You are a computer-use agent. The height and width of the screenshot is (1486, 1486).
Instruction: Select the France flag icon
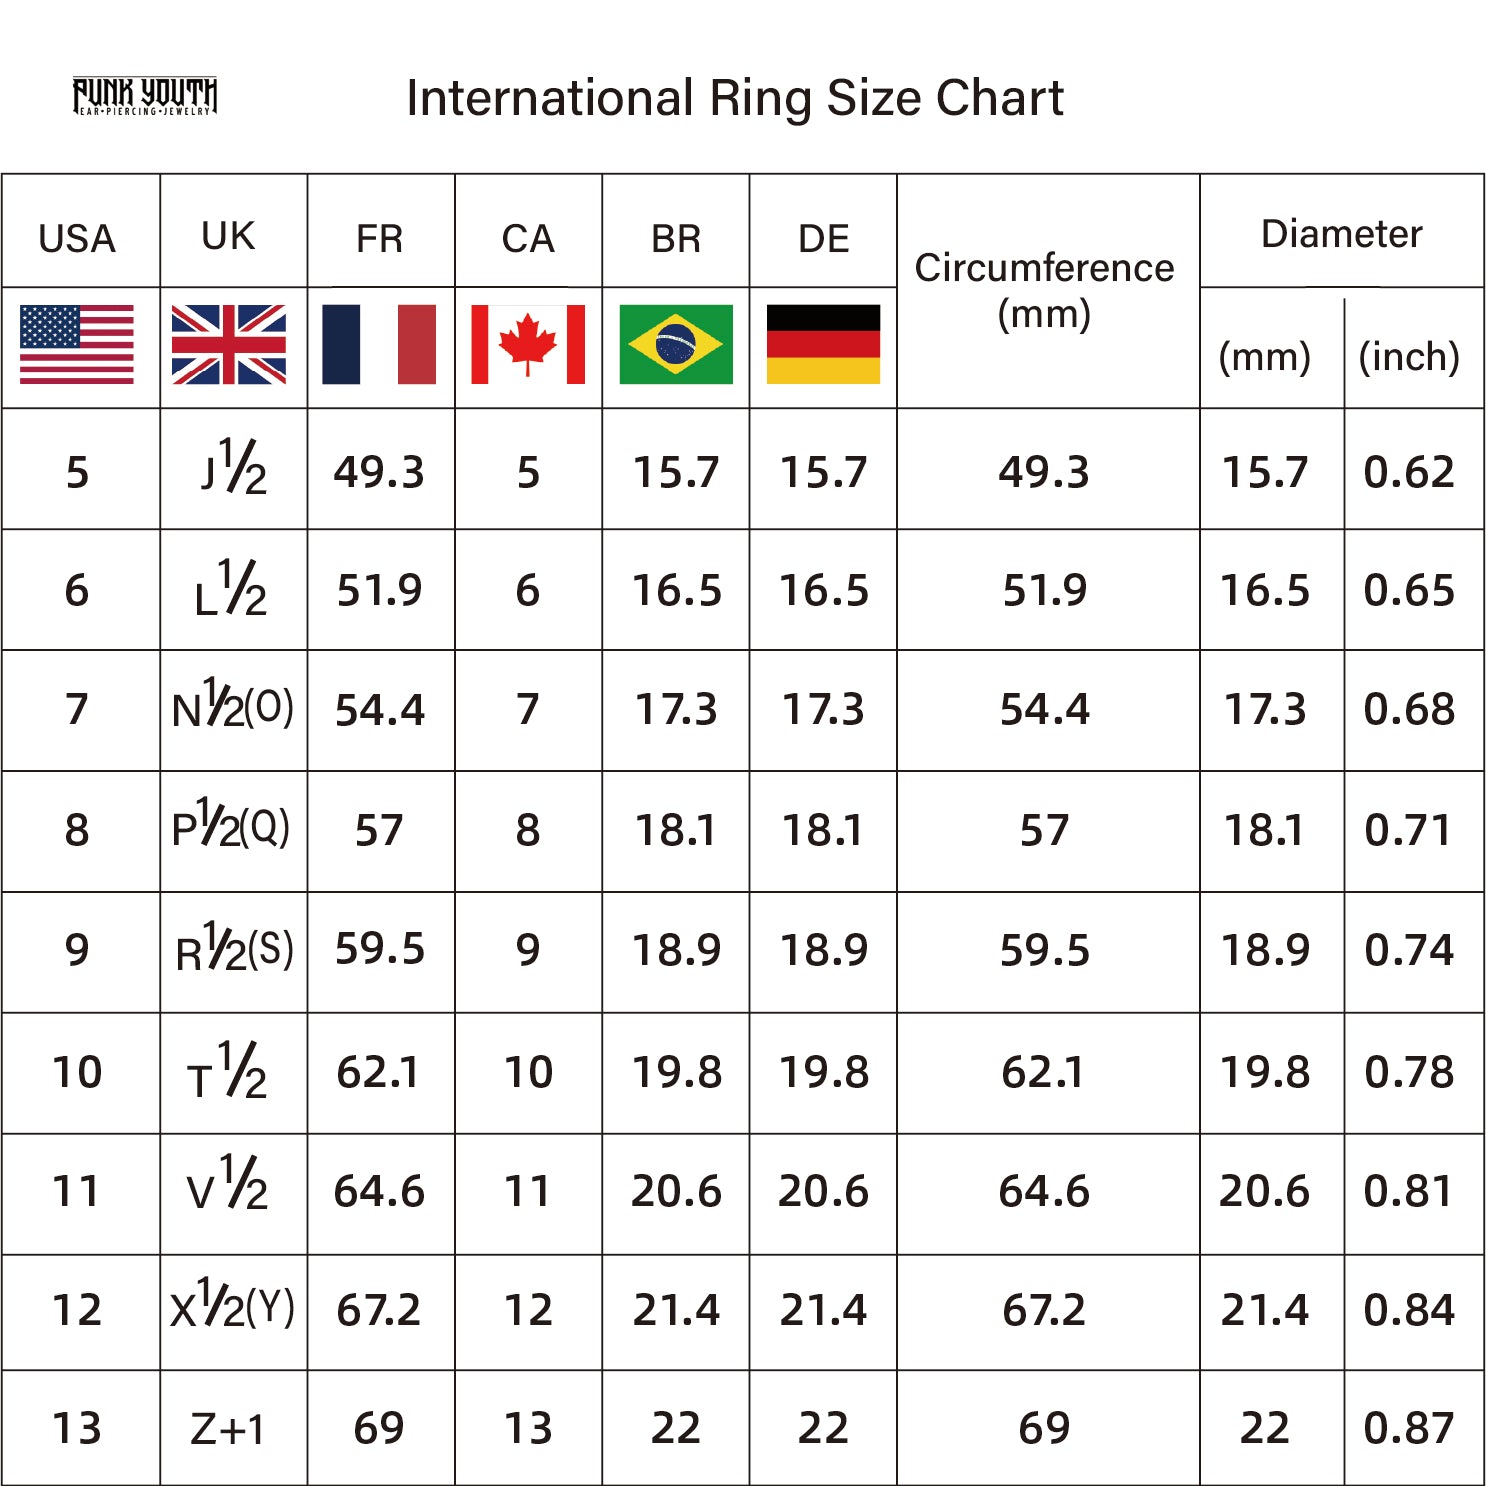[x=379, y=345]
